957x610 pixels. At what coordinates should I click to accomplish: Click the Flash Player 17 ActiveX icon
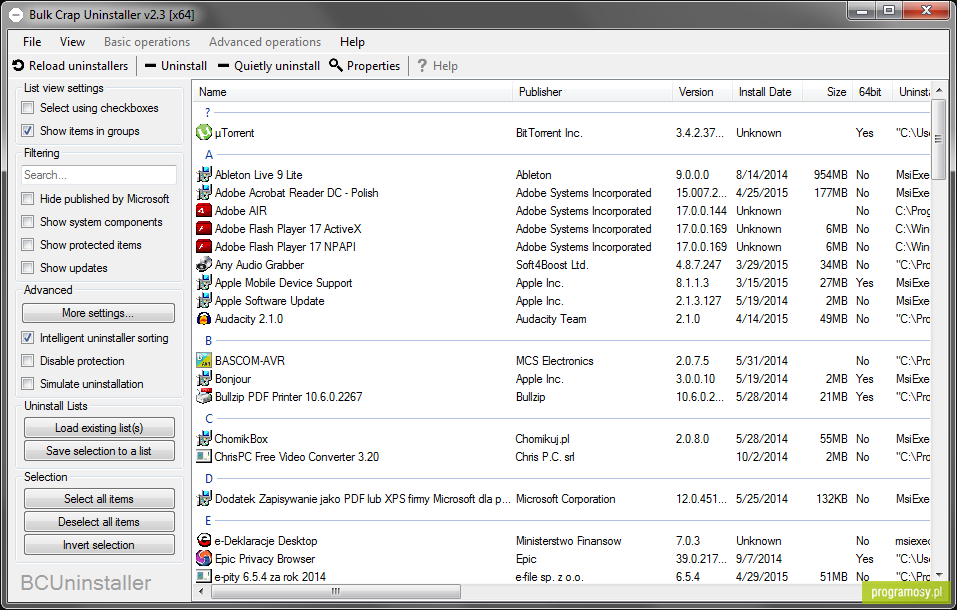pos(204,229)
